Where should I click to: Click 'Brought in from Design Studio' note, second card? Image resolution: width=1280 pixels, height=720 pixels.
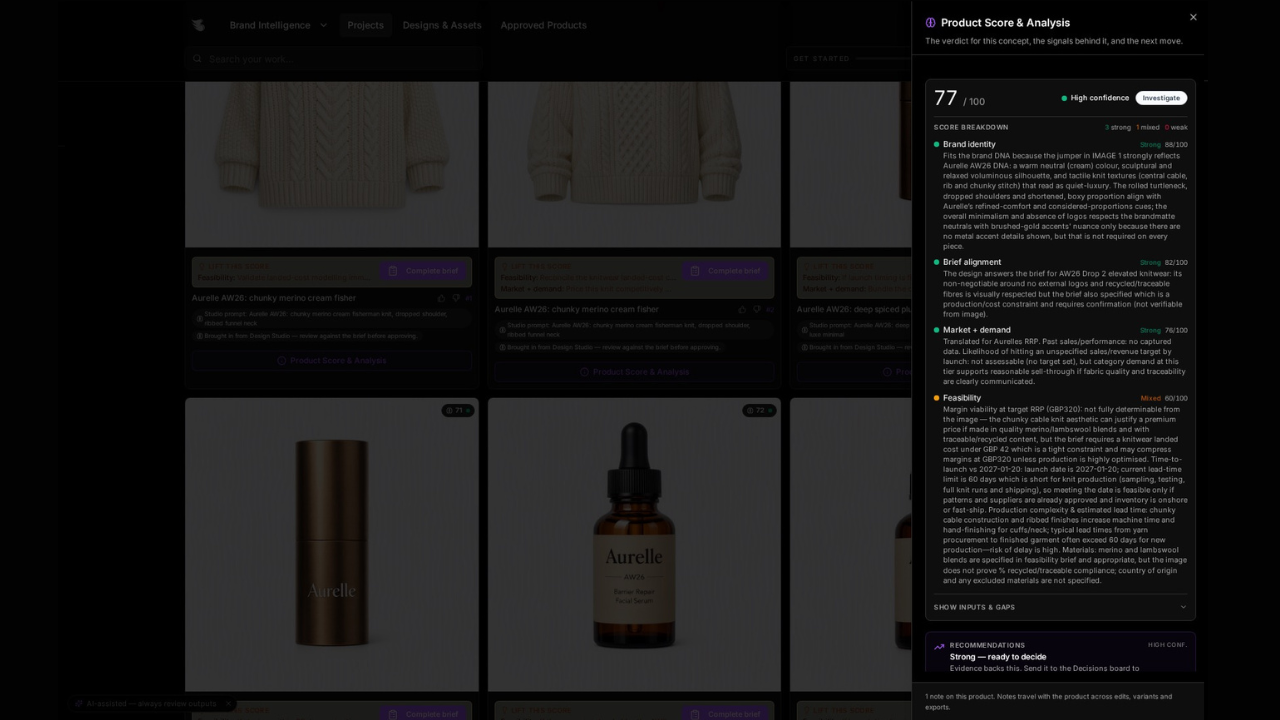[610, 347]
